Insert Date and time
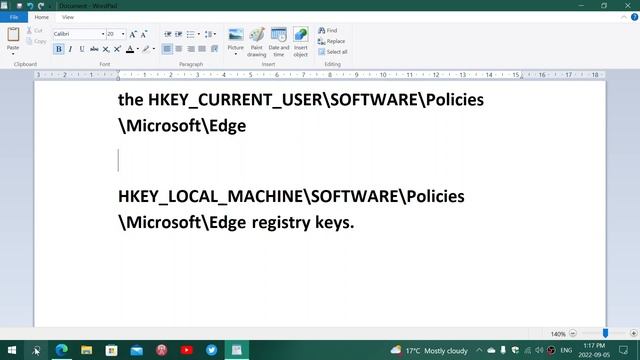 point(279,42)
